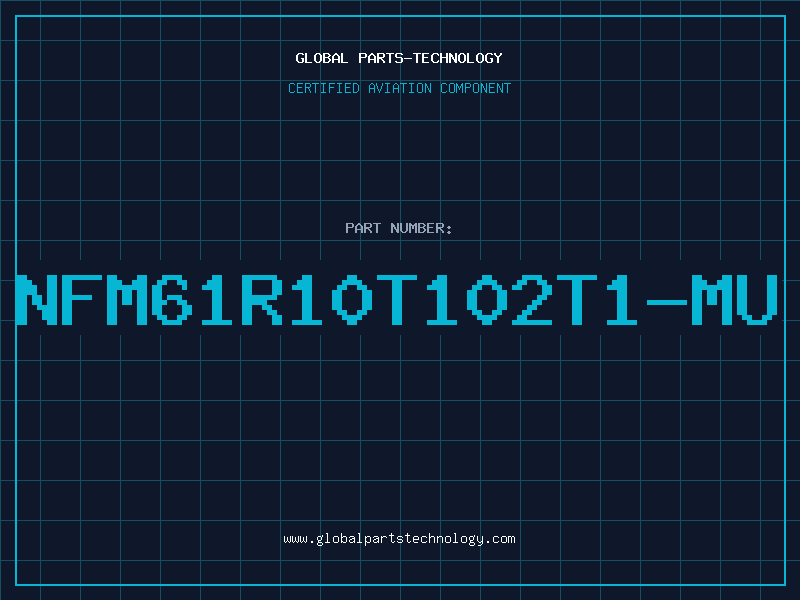
Task: Open the www.globalpartstechnology.com link
Action: click(399, 539)
